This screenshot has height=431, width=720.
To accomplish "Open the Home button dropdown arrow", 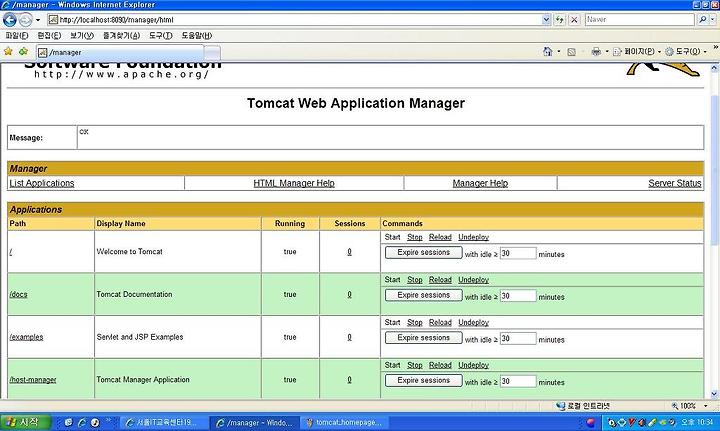I will click(x=559, y=51).
